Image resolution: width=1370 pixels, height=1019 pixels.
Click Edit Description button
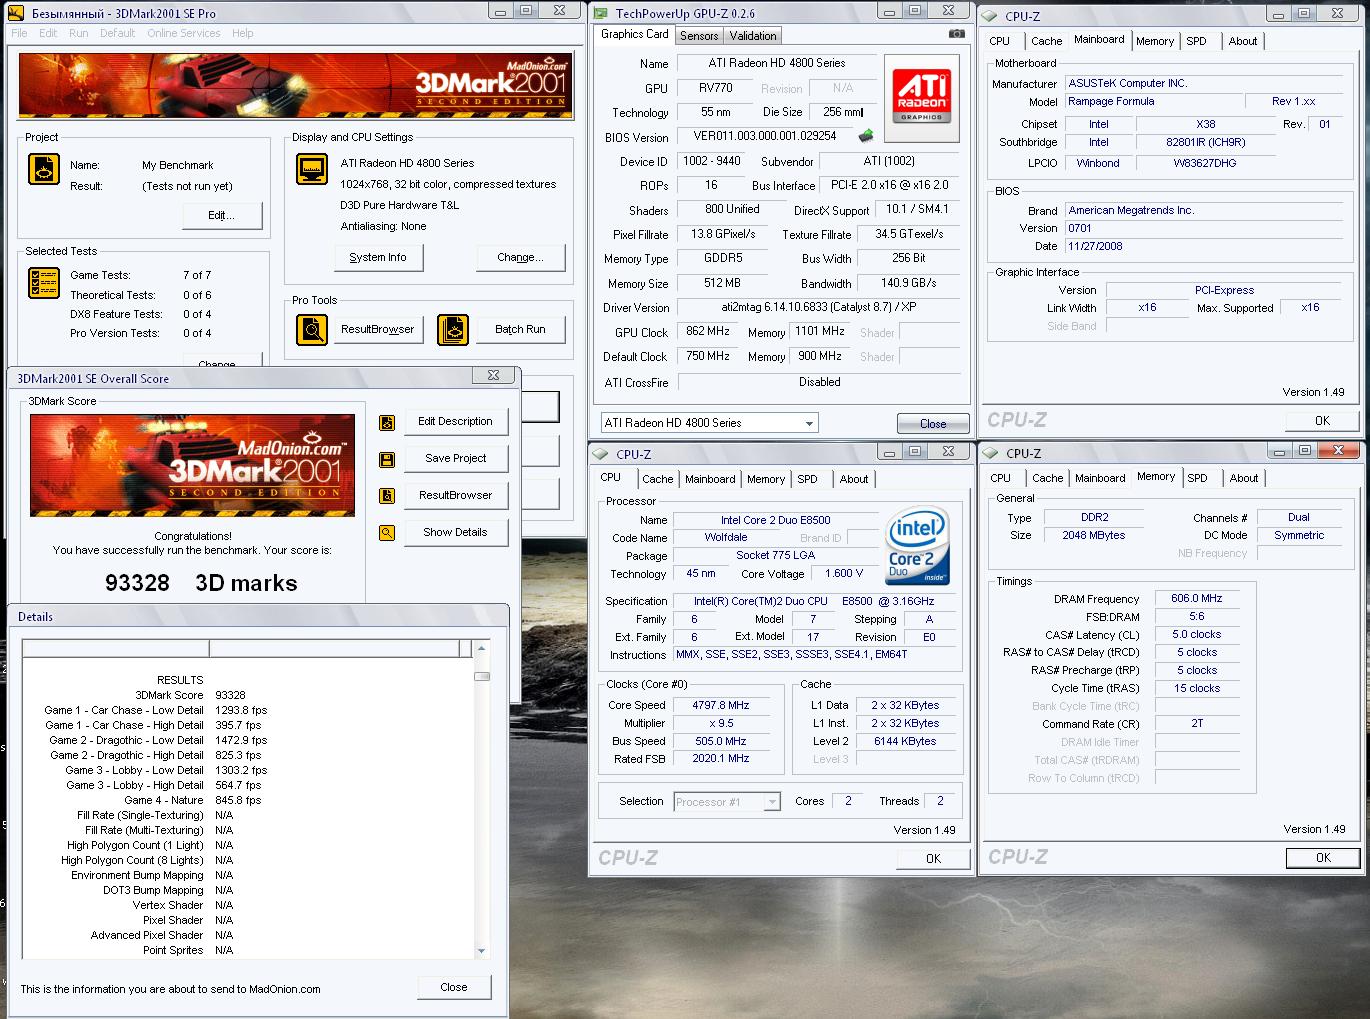click(x=455, y=421)
